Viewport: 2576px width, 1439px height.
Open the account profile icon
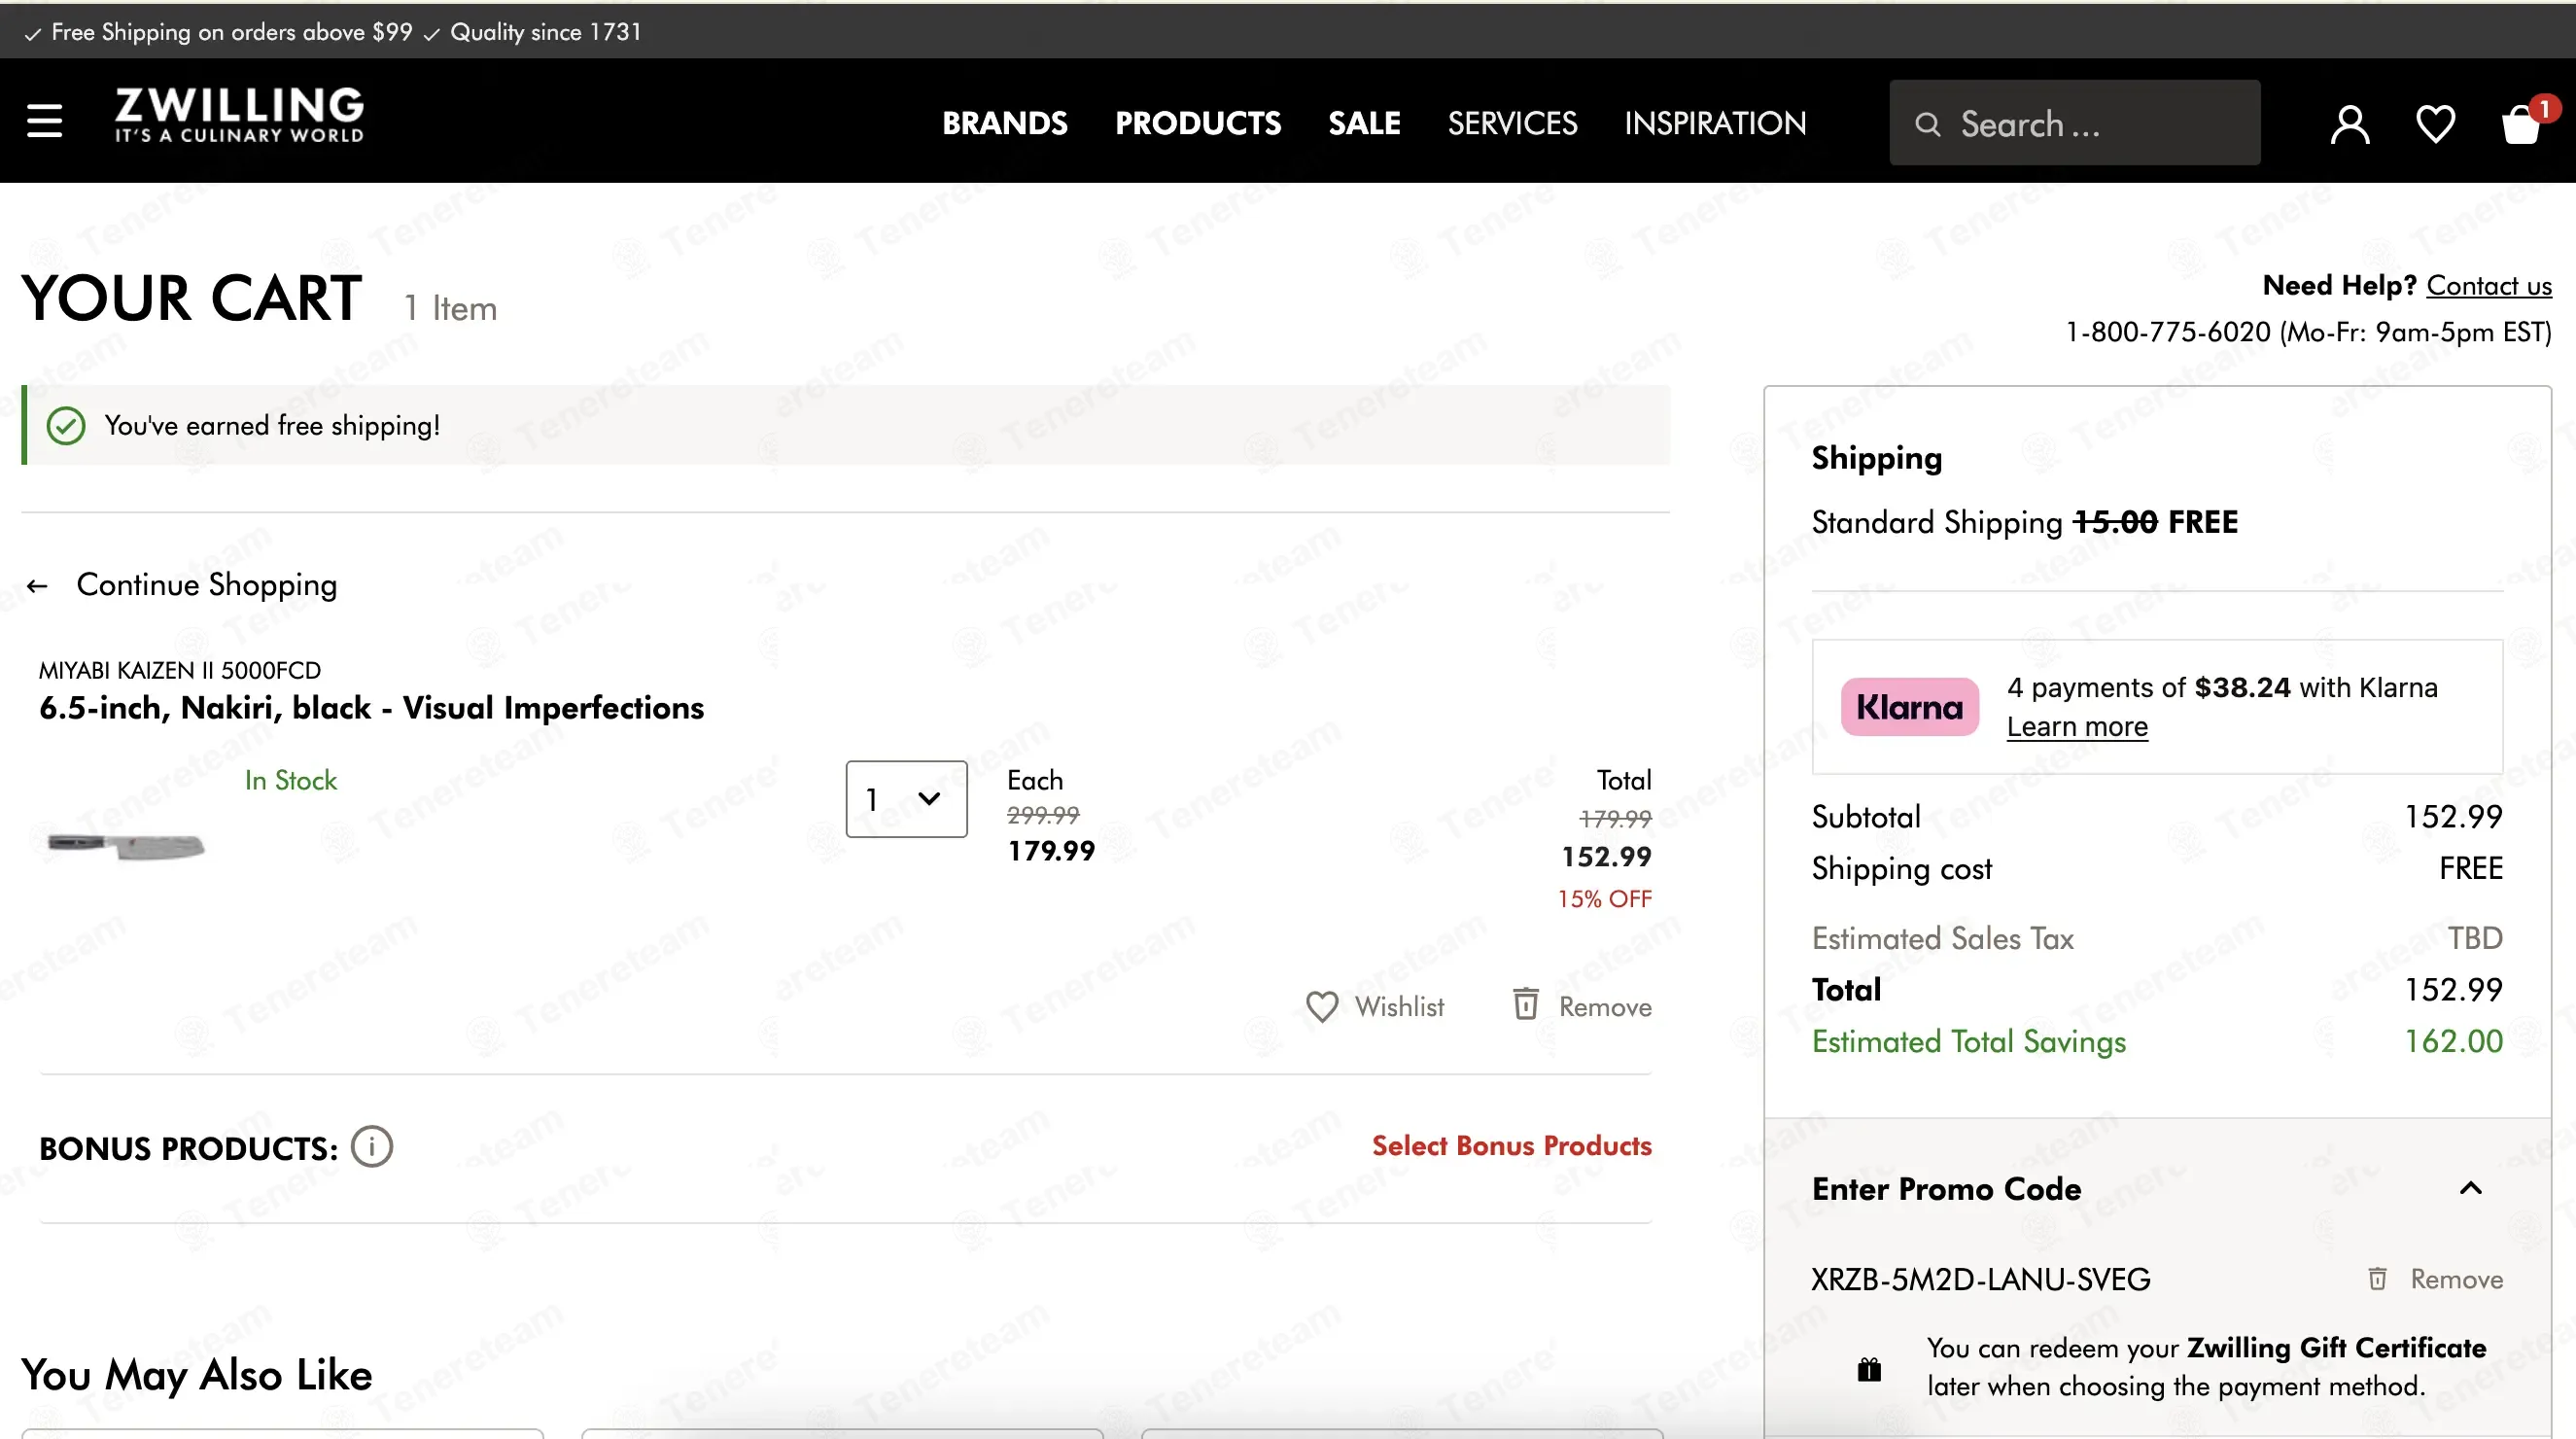tap(2349, 124)
